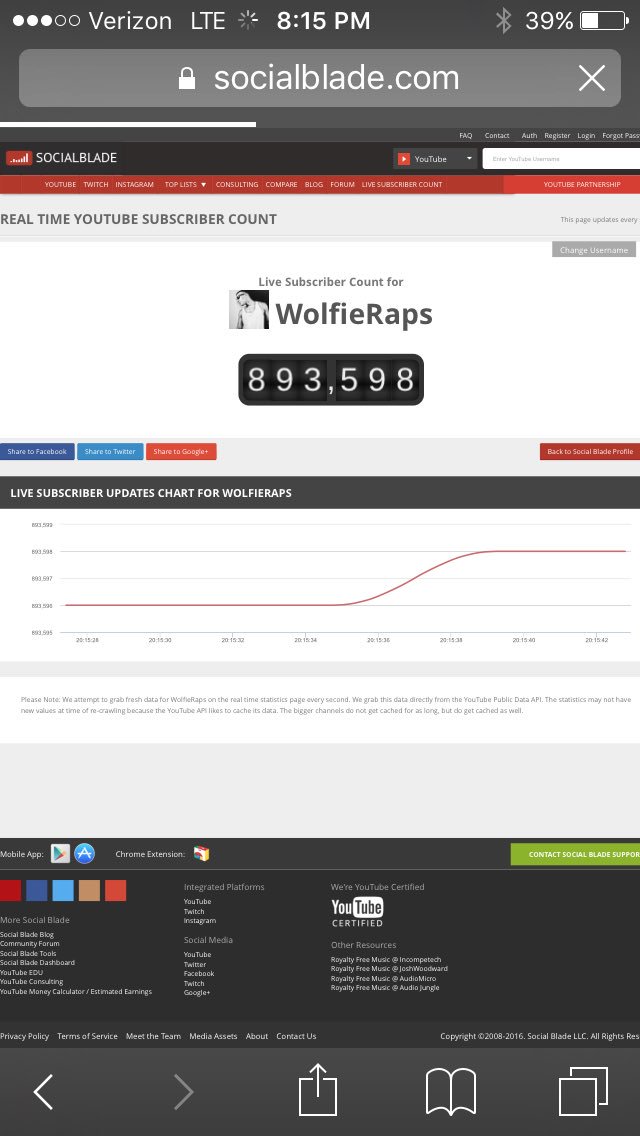Open Safari bookmarks book icon
640x1136 pixels.
[450, 1092]
